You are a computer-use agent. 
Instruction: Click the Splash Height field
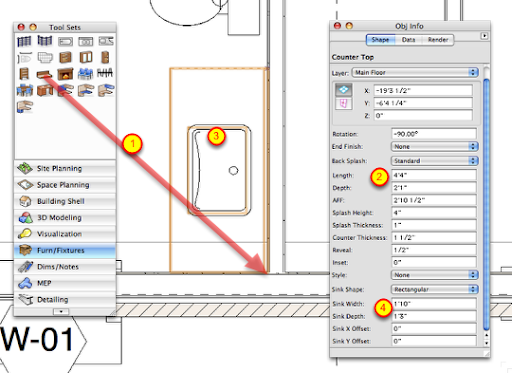[434, 213]
